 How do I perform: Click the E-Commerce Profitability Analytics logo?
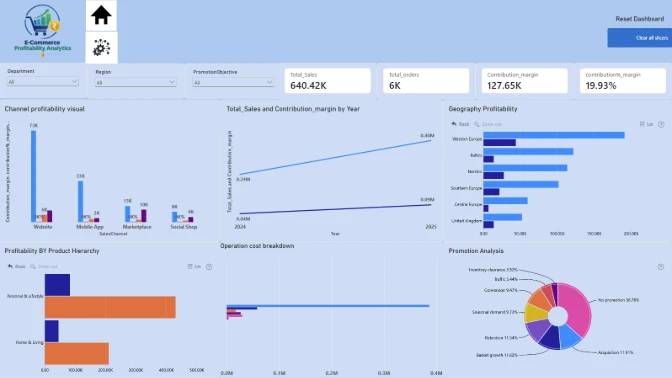[42, 30]
